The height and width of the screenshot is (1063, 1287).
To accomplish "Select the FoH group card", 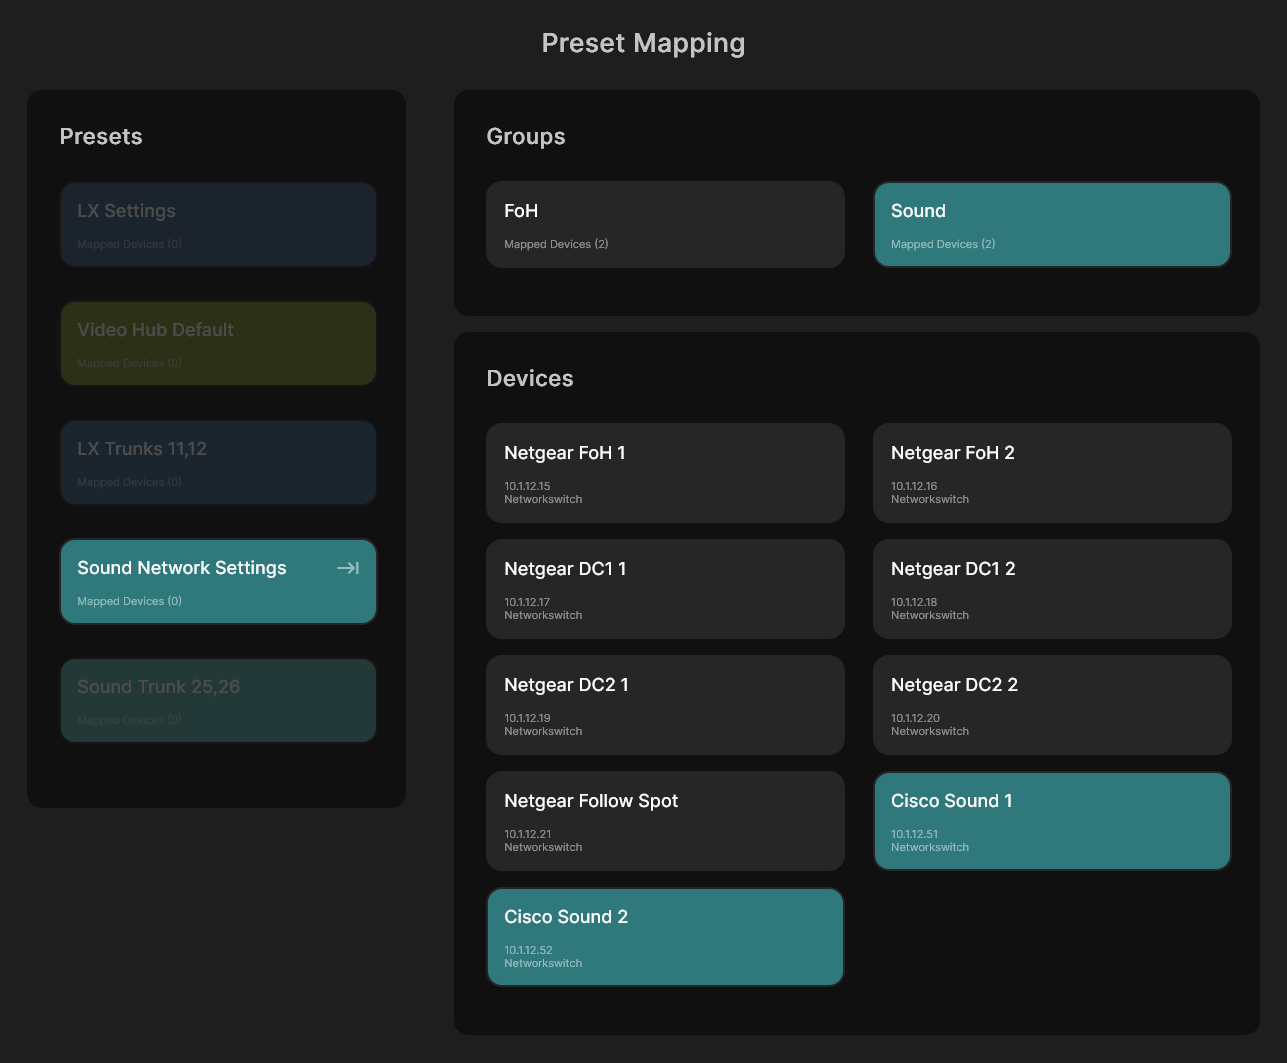I will [x=664, y=223].
